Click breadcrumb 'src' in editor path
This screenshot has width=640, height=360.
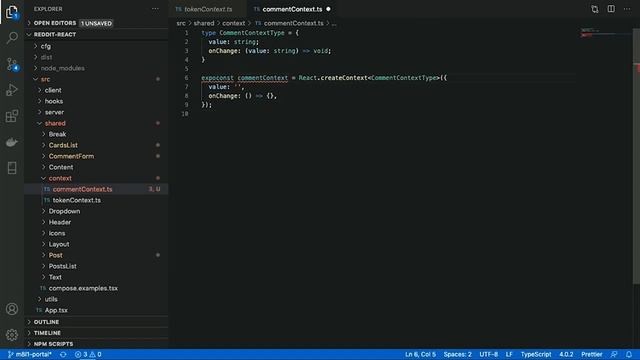pyautogui.click(x=181, y=23)
